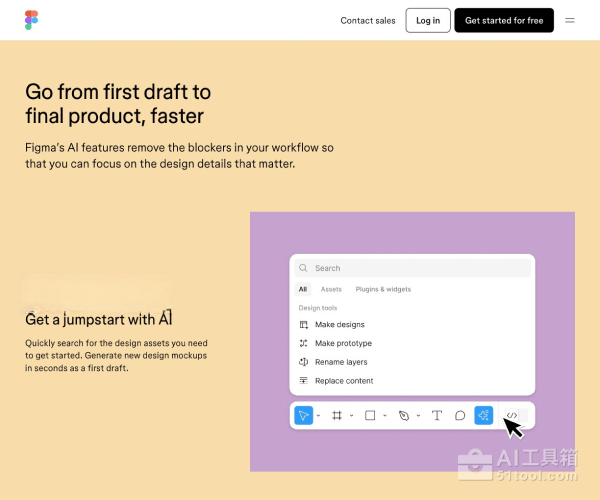Select the Comment bubble tool

pos(460,415)
